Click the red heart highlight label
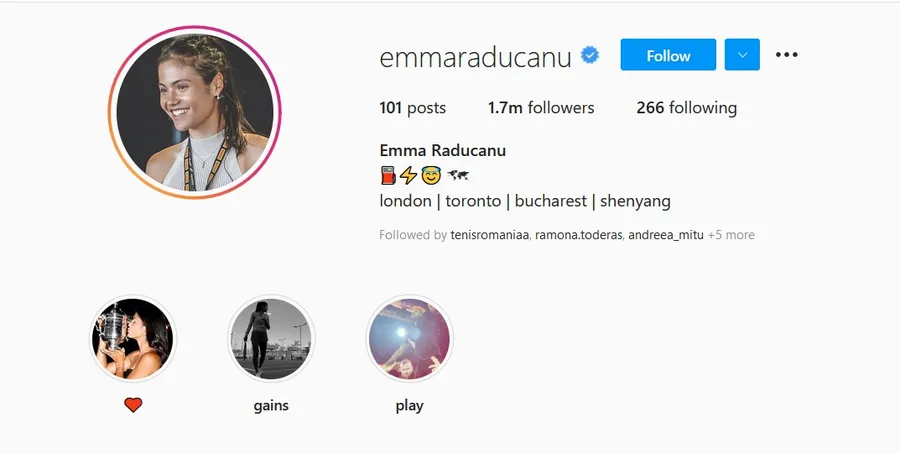This screenshot has height=454, width=900. coord(133,405)
